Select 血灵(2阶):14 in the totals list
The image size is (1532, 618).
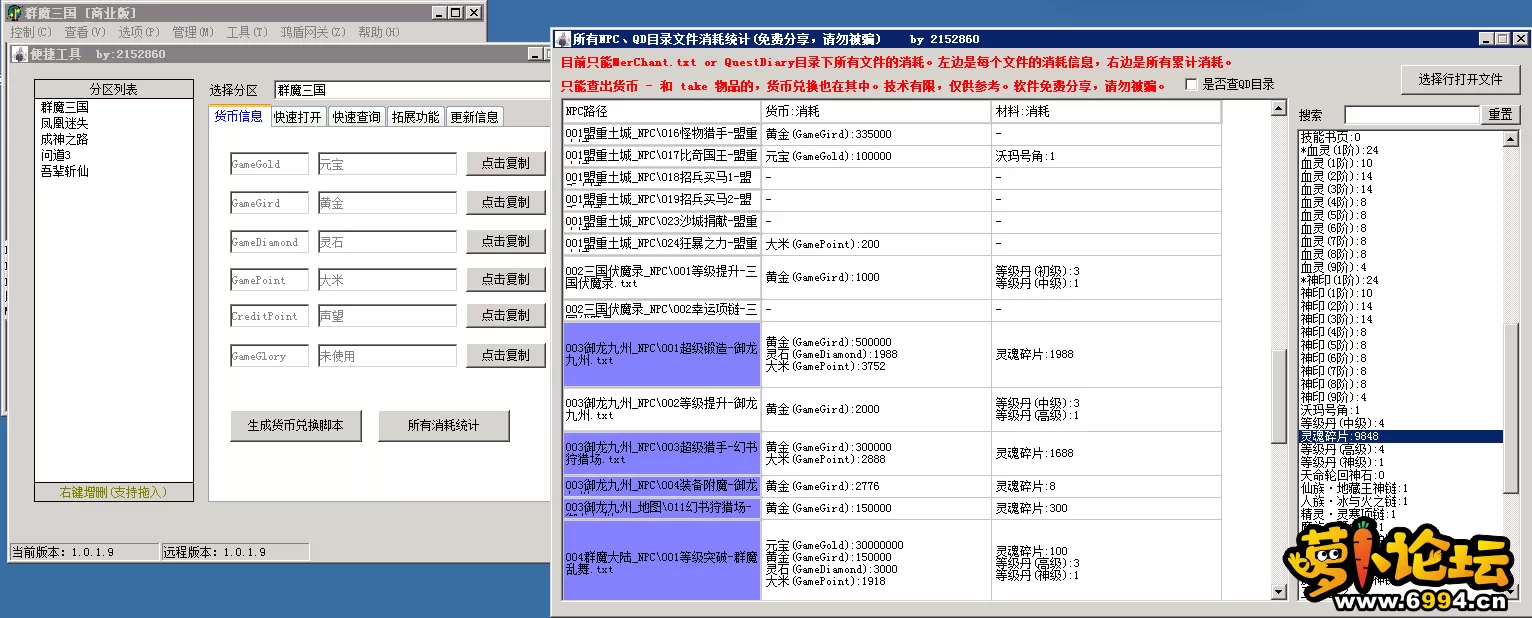1400,176
